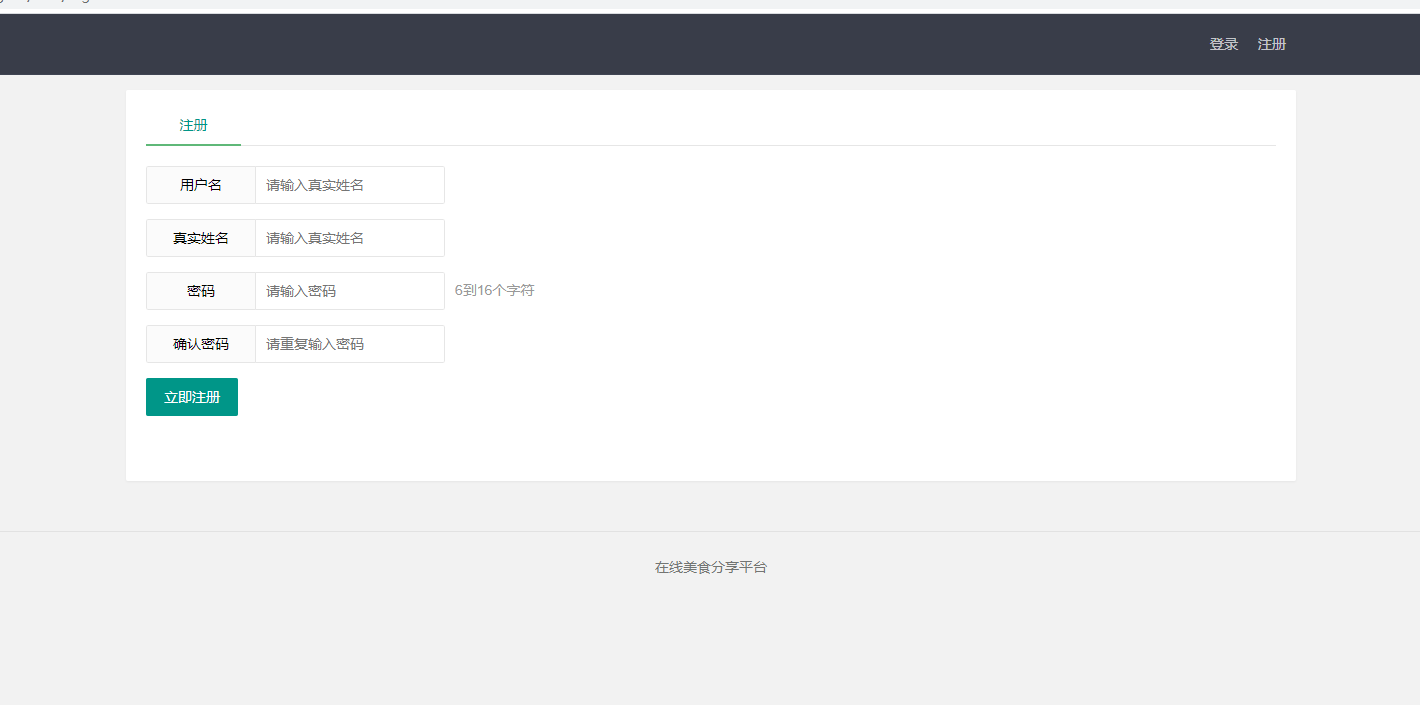Click the 真实姓名 field label
The image size is (1420, 705).
pyautogui.click(x=201, y=238)
